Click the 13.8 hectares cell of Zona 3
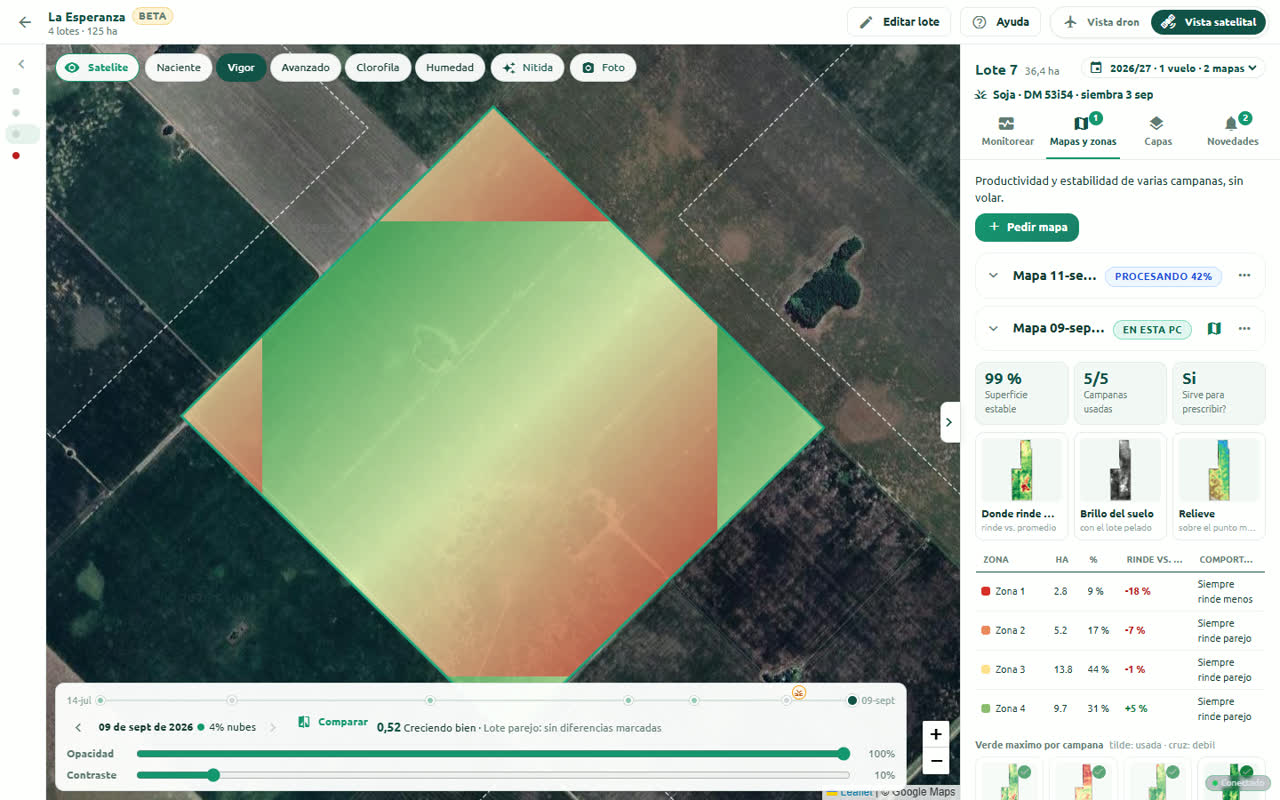 (x=1063, y=669)
